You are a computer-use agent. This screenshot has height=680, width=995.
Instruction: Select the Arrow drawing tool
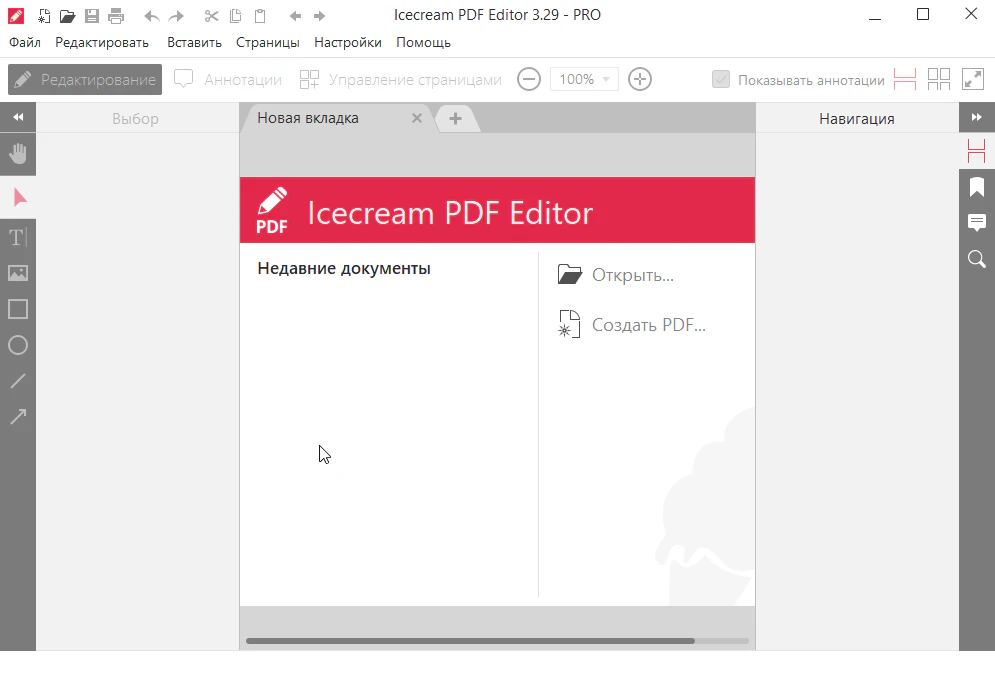(18, 417)
